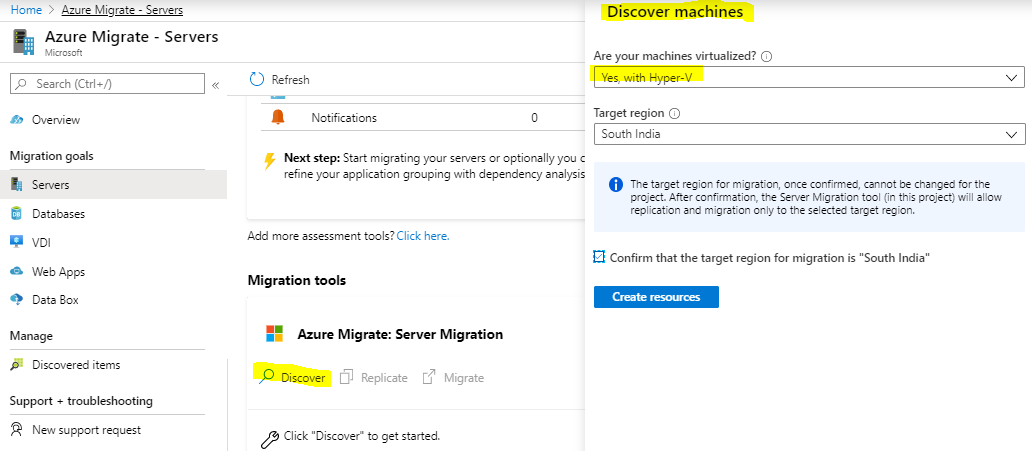Click the 'Click "Discover" to get started' text

[361, 436]
